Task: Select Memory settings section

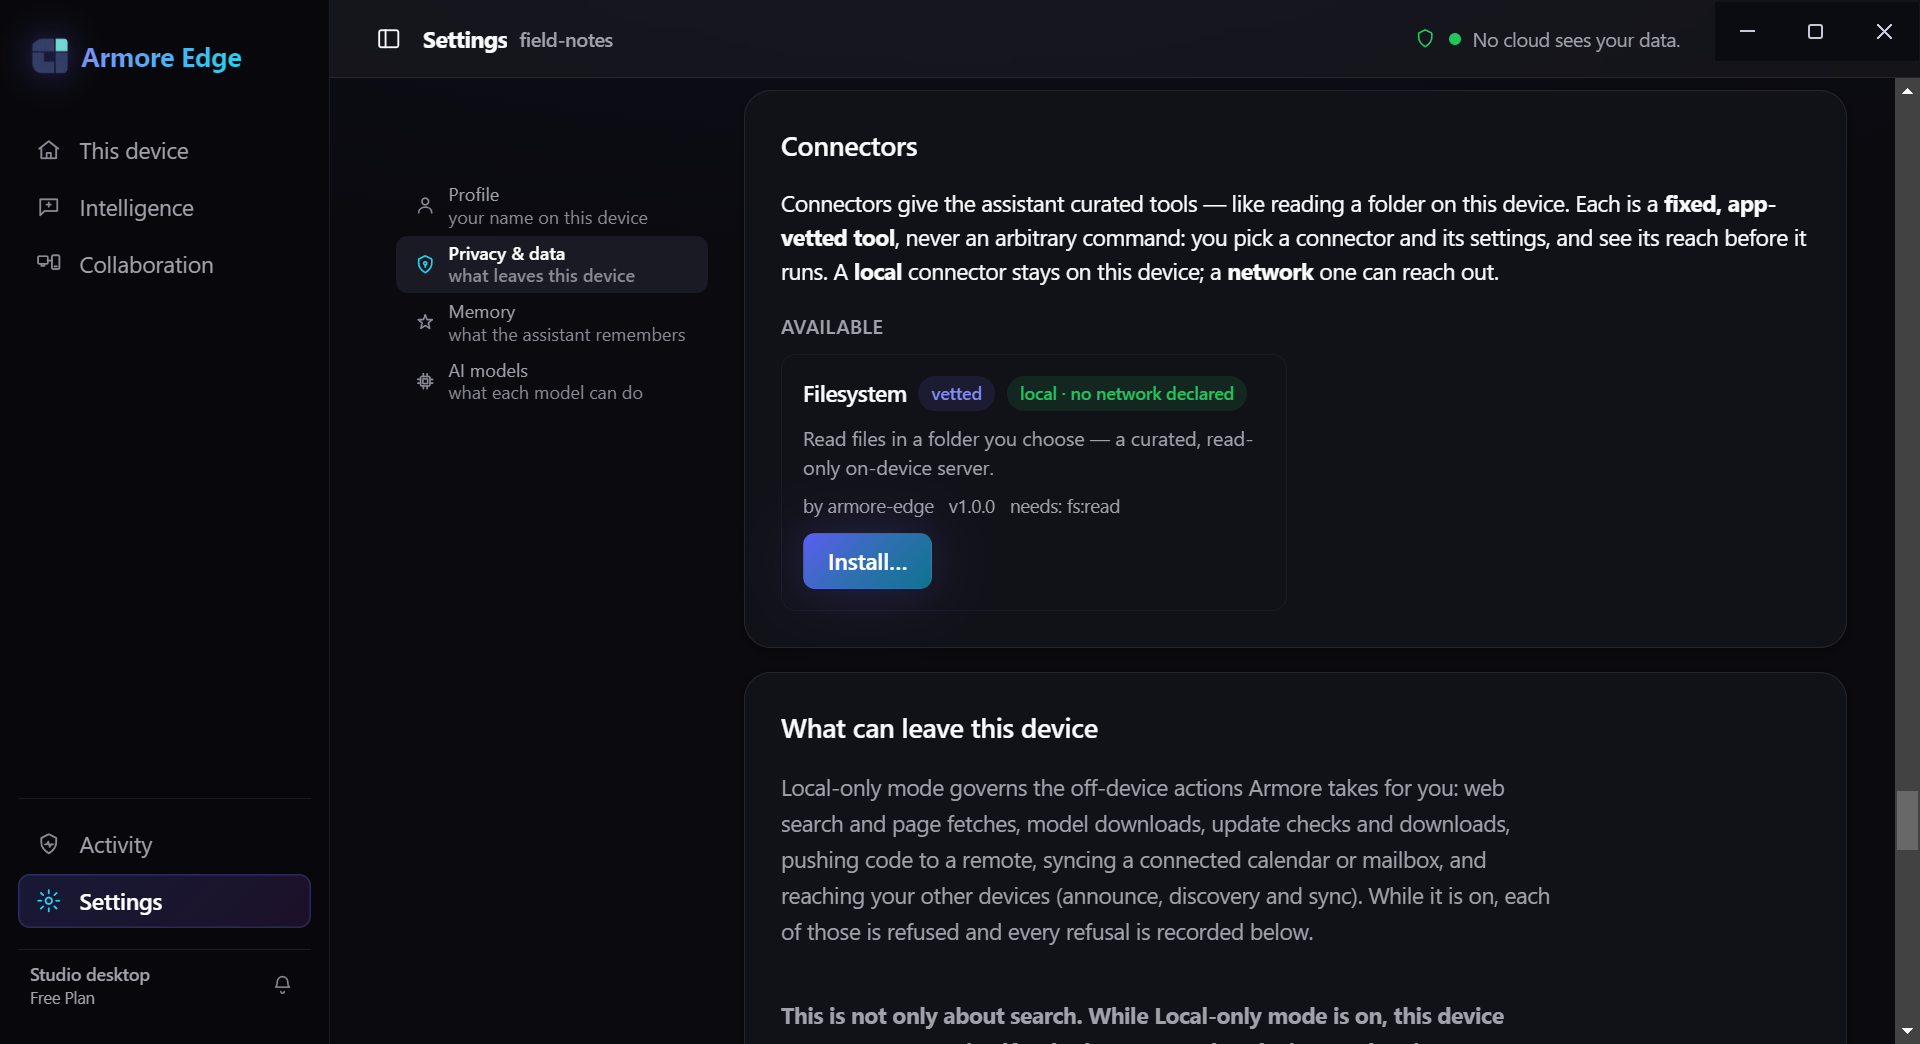Action: click(x=552, y=323)
